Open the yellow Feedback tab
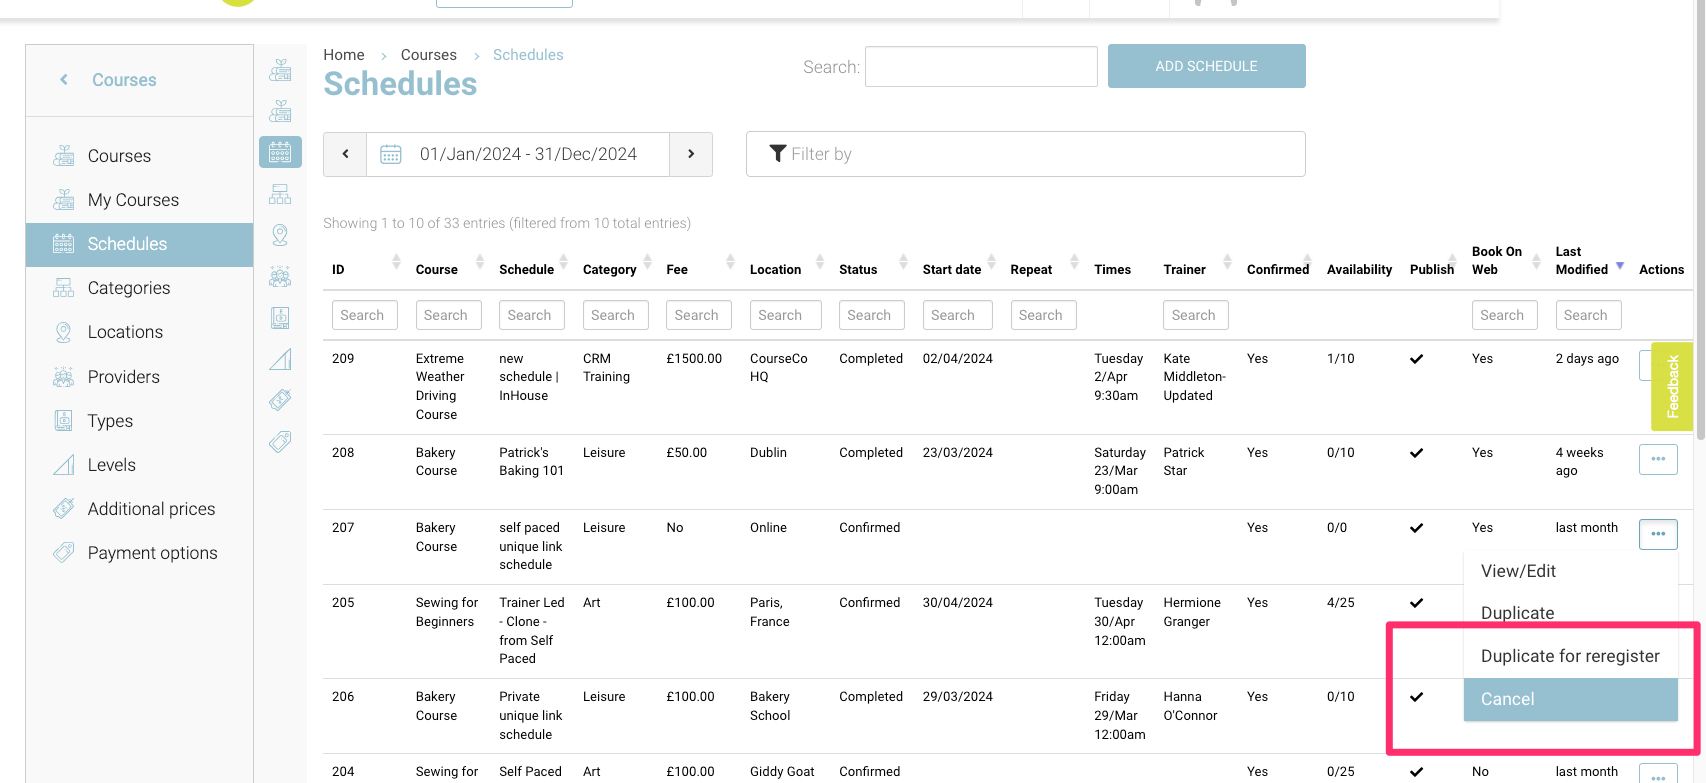The image size is (1706, 783). [x=1671, y=387]
